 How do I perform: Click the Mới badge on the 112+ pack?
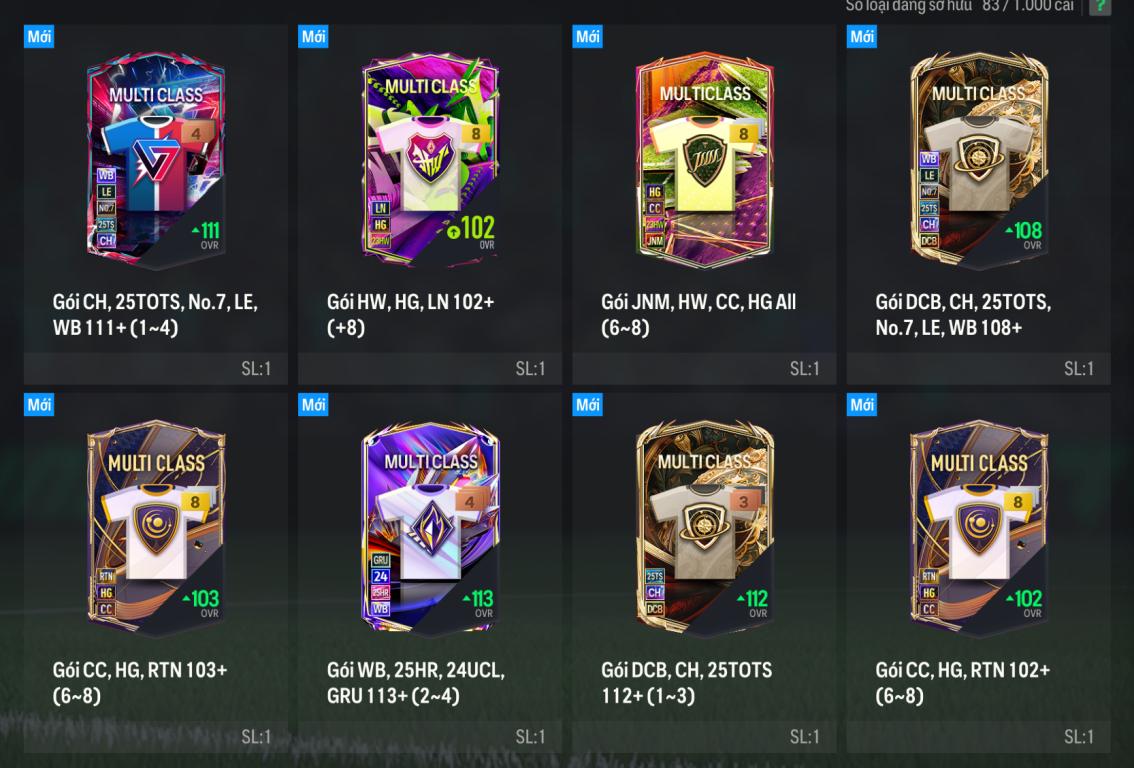pyautogui.click(x=587, y=404)
